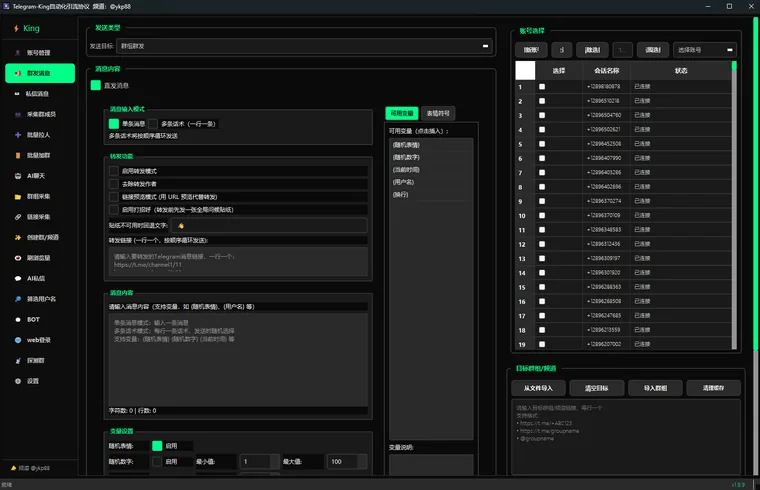The image size is (760, 490).
Task: Click 清理缓存 clear cache button
Action: point(713,388)
